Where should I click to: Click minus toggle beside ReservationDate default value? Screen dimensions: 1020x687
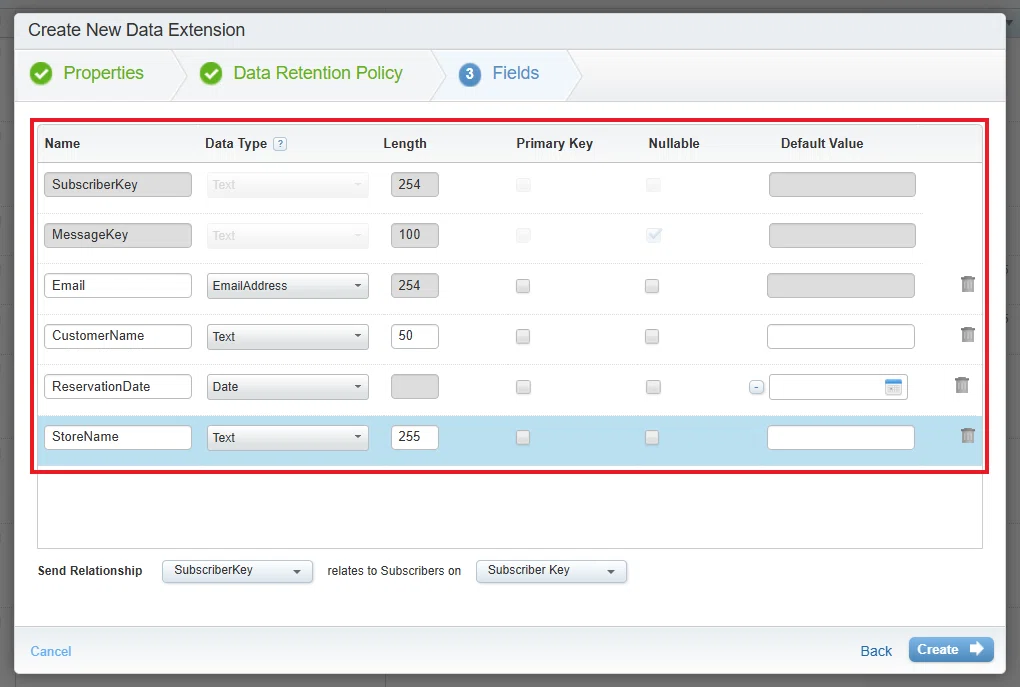click(756, 387)
